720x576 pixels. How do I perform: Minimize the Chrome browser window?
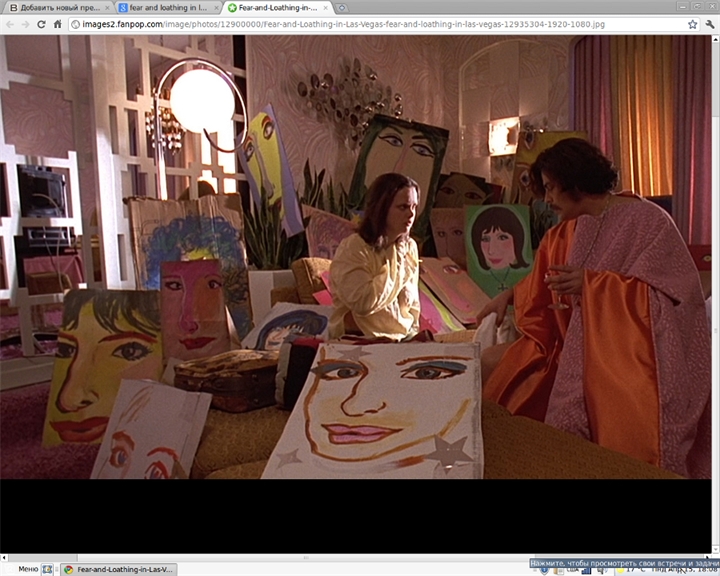[x=683, y=6]
